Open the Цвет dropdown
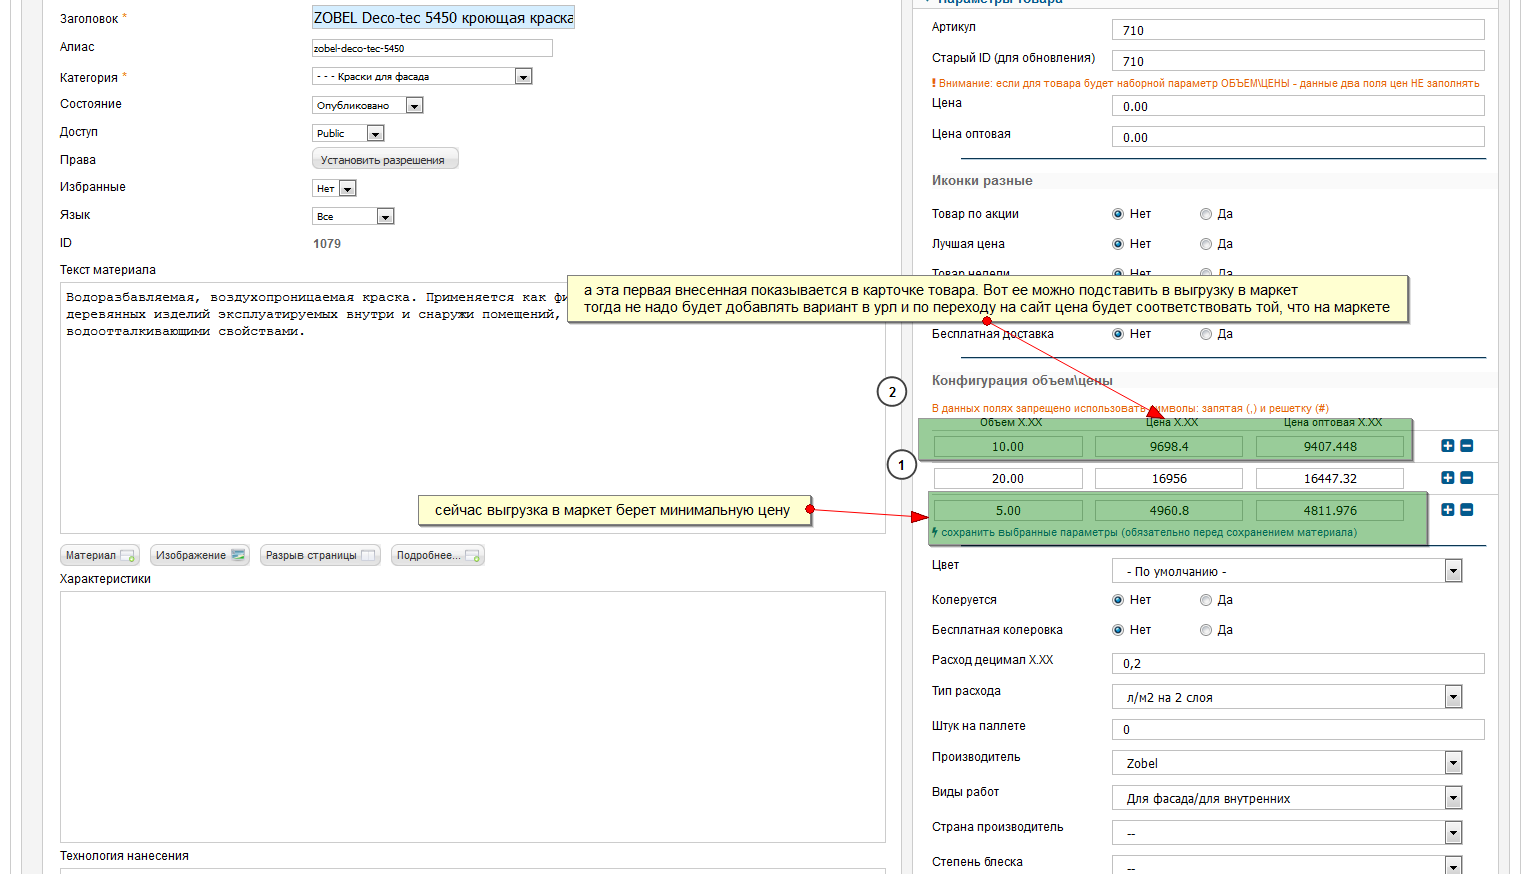This screenshot has width=1531, height=874. click(x=1287, y=571)
